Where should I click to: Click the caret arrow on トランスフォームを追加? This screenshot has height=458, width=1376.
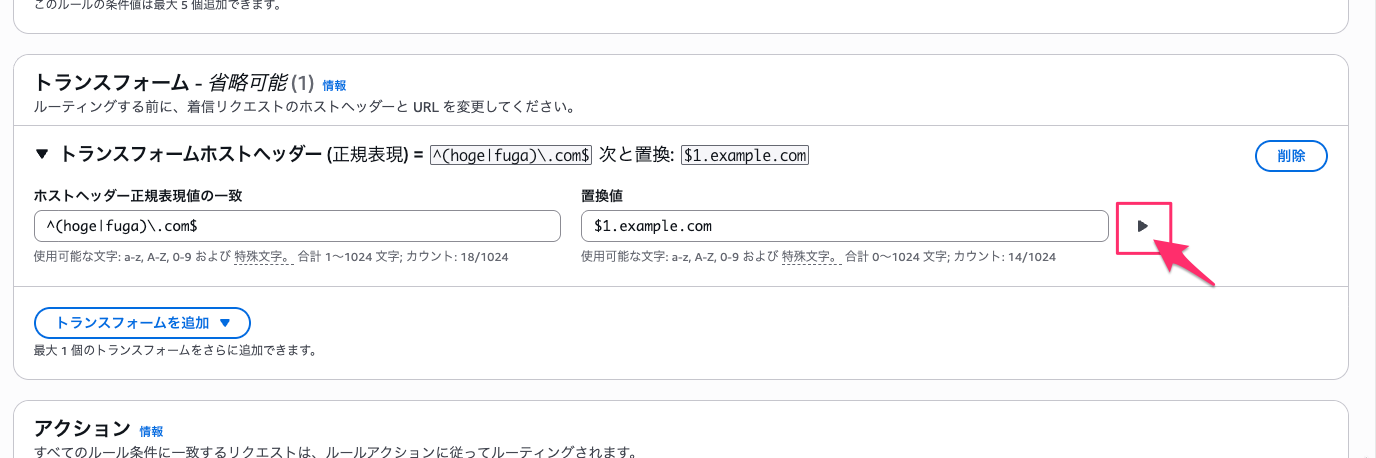tap(225, 323)
